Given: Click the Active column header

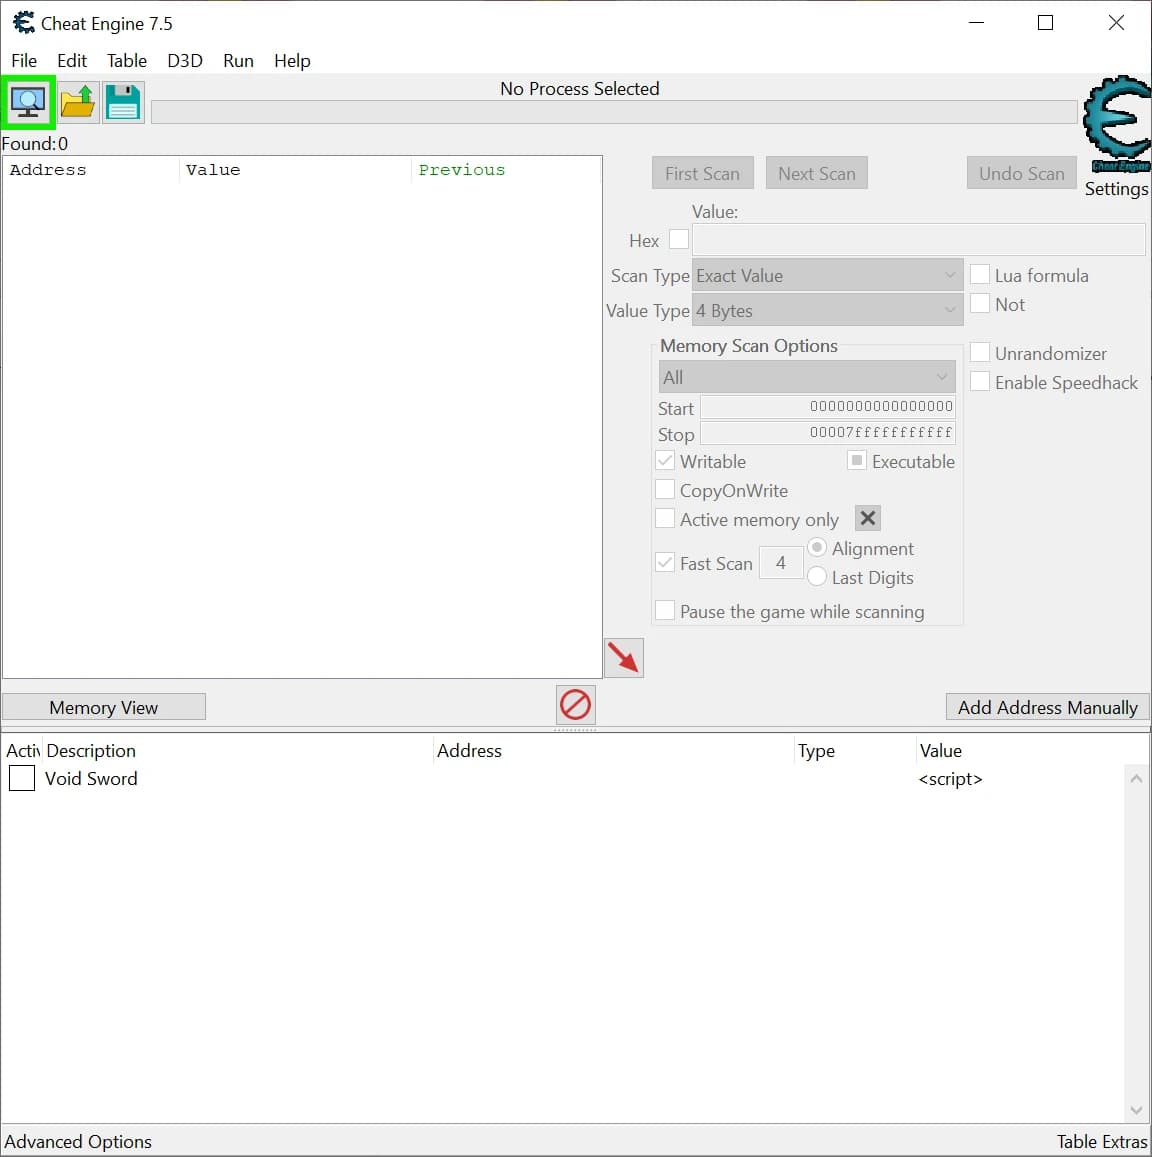Looking at the screenshot, I should (22, 750).
